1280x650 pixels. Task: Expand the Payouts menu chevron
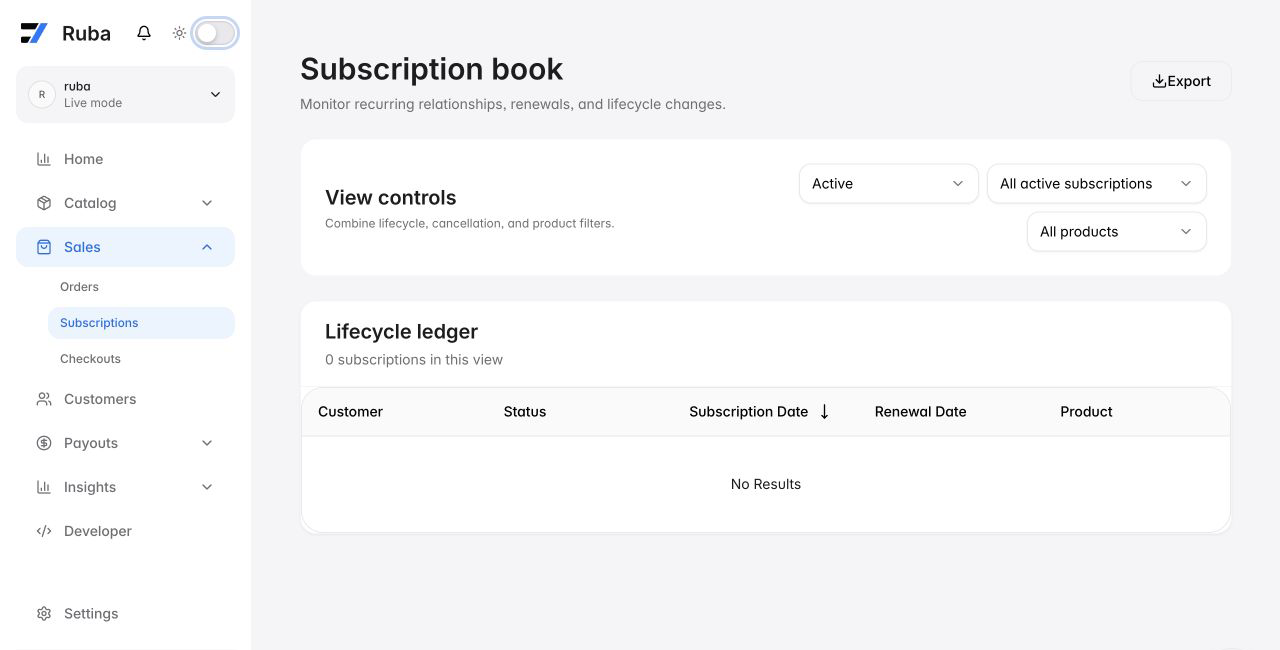click(207, 443)
